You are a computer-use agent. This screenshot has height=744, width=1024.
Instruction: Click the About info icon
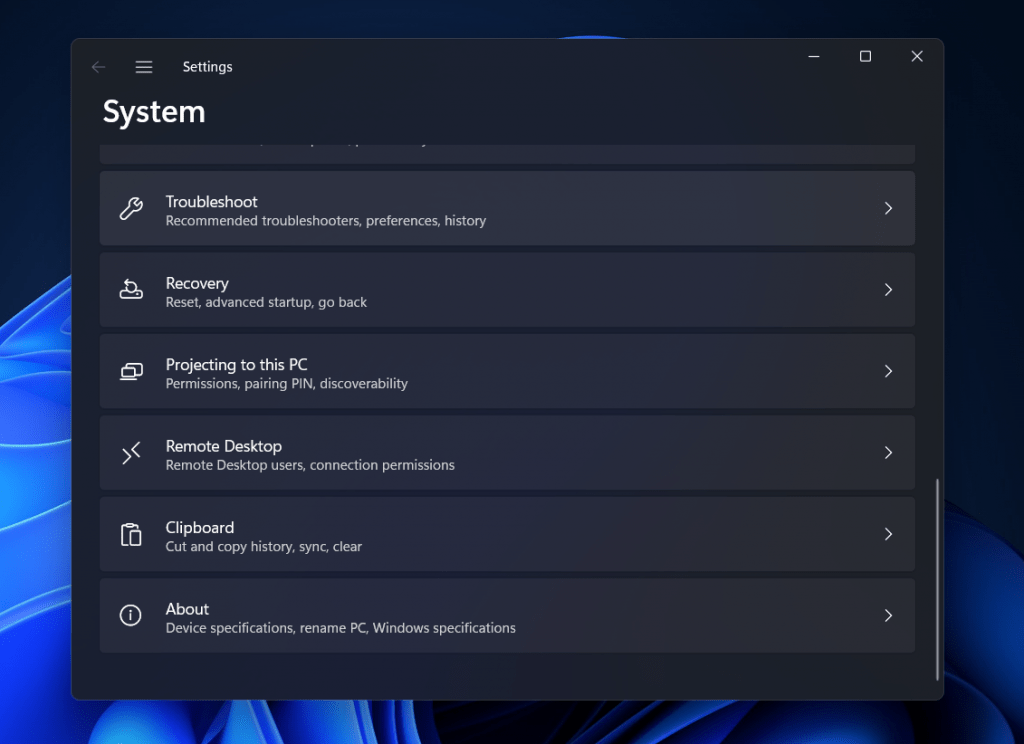(x=131, y=616)
